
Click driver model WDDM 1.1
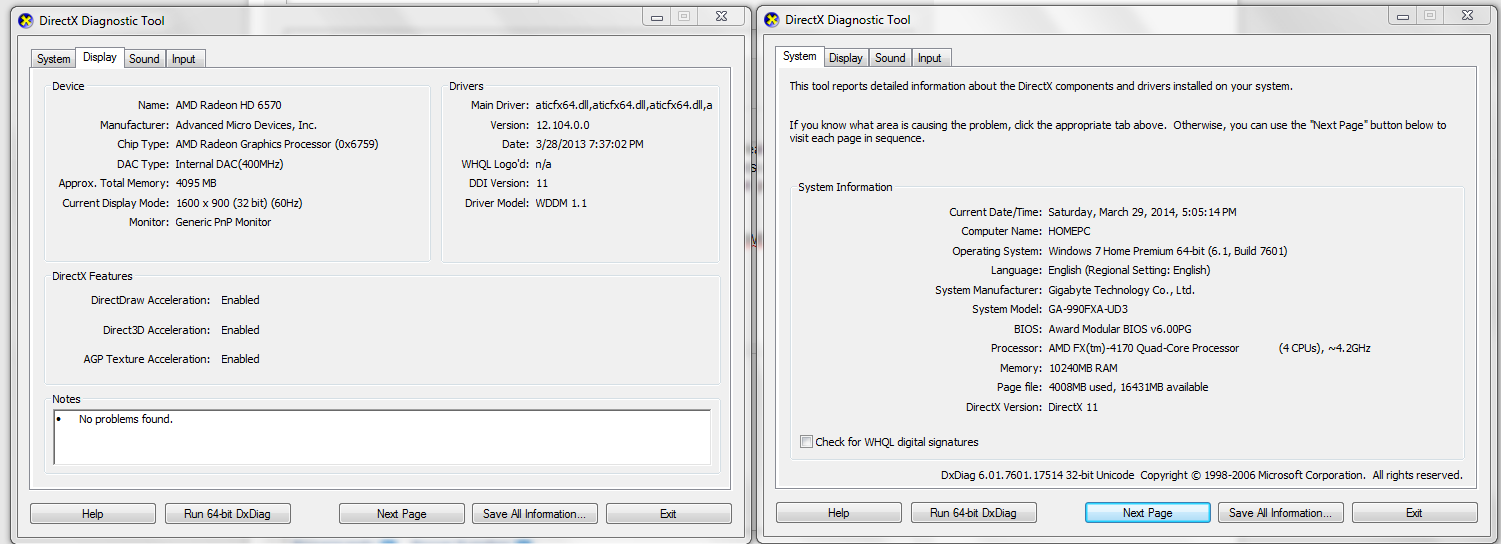pyautogui.click(x=561, y=203)
